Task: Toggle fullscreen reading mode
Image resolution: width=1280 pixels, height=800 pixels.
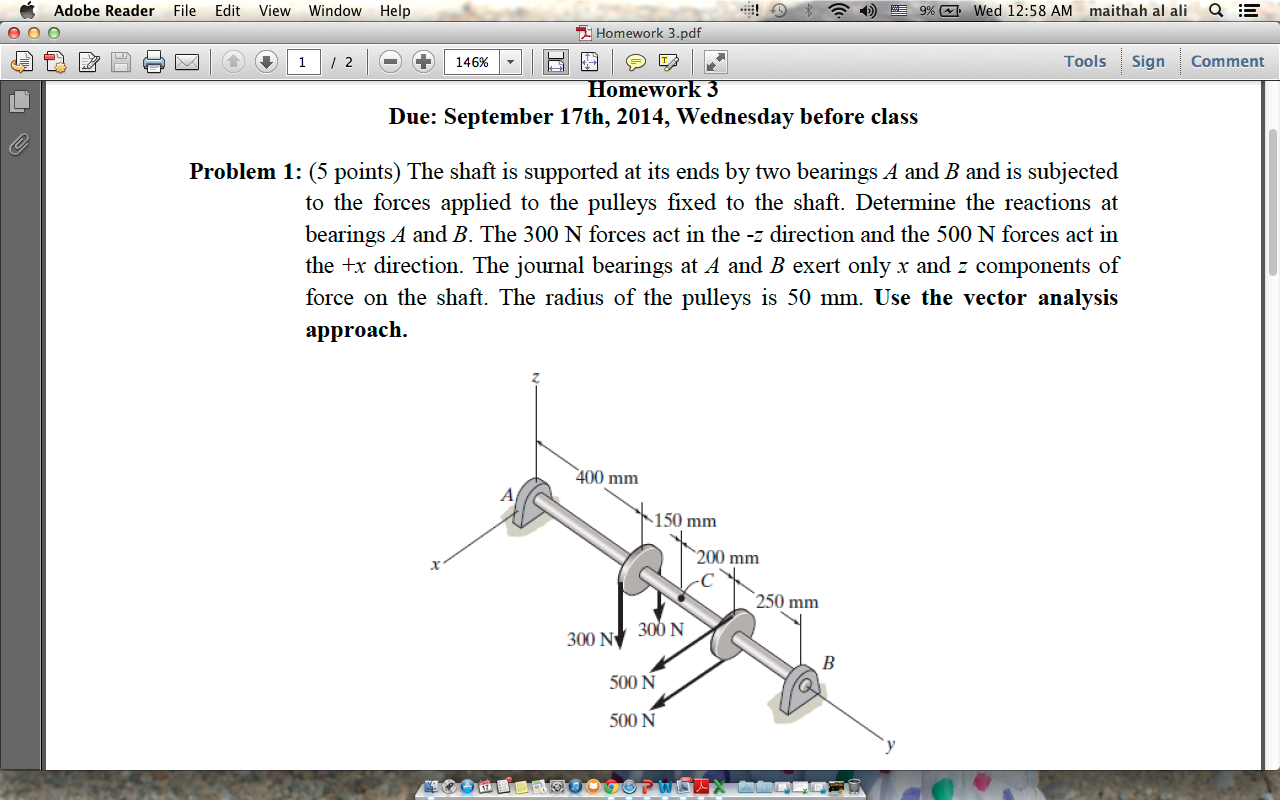Action: pos(713,61)
